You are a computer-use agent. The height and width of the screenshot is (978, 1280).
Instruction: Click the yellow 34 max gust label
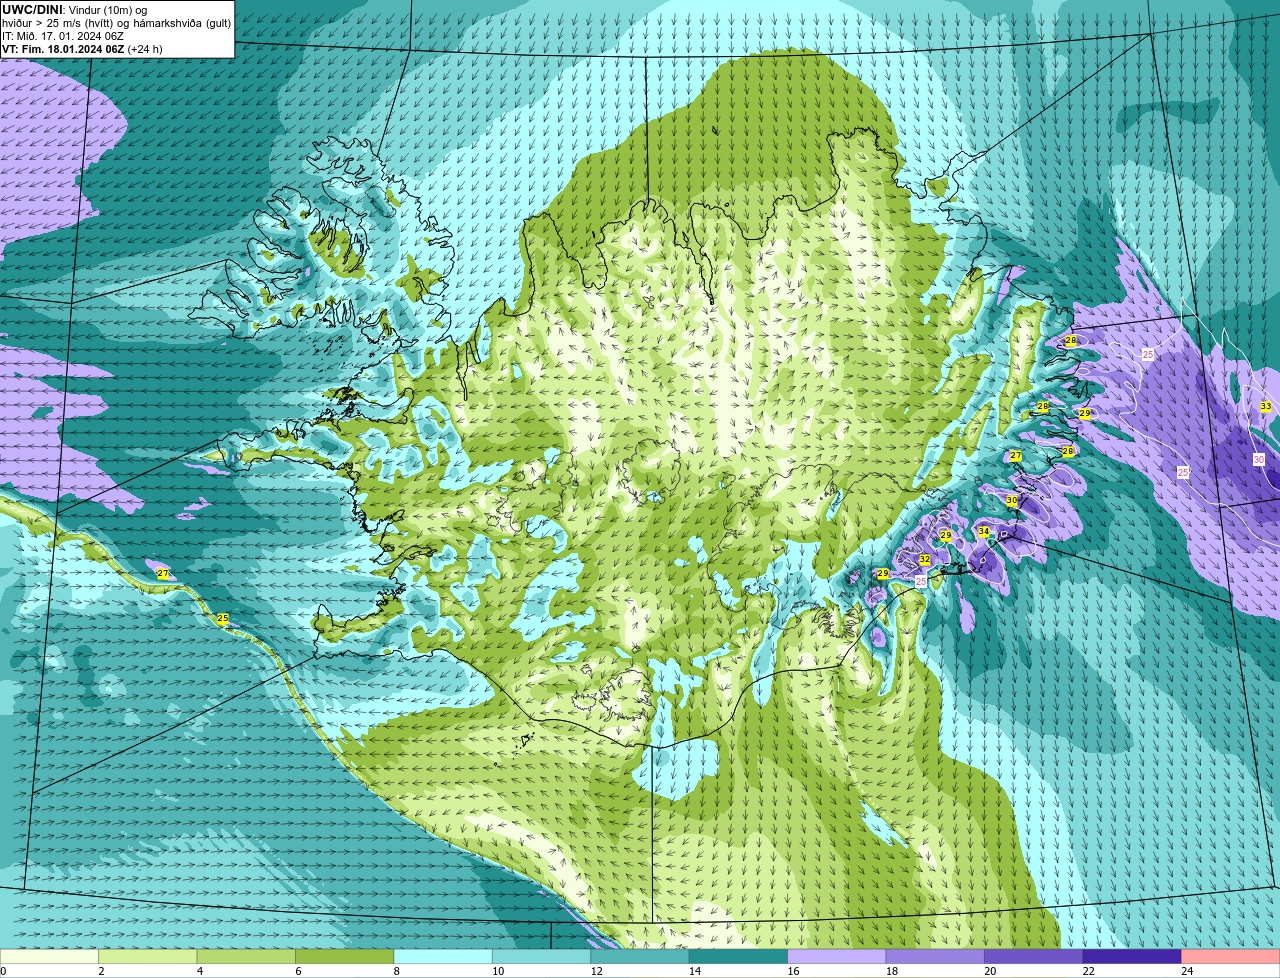984,531
